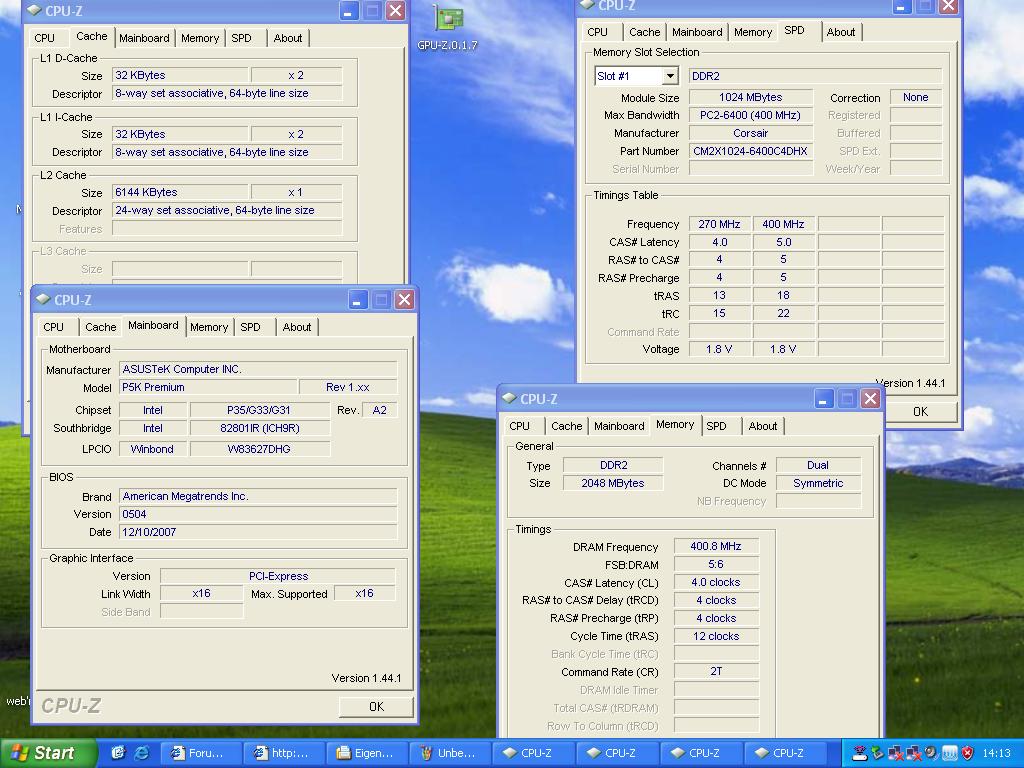Click the 'P35/G33/G31' chipset value

click(x=259, y=410)
